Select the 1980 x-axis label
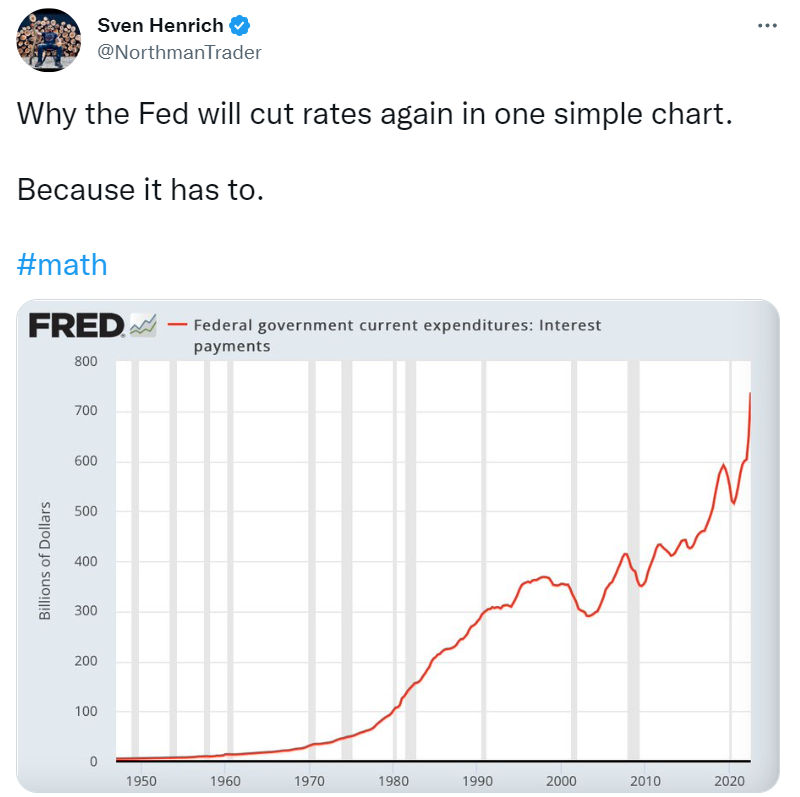Viewport: 800px width, 797px height. (x=393, y=780)
